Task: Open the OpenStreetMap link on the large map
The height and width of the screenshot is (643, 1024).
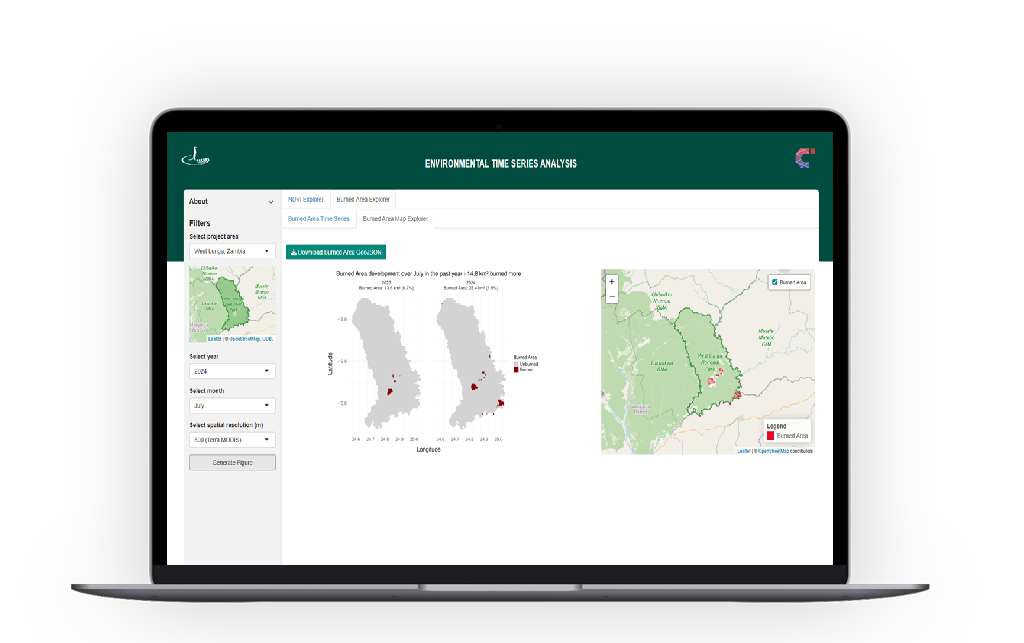Action: click(772, 451)
